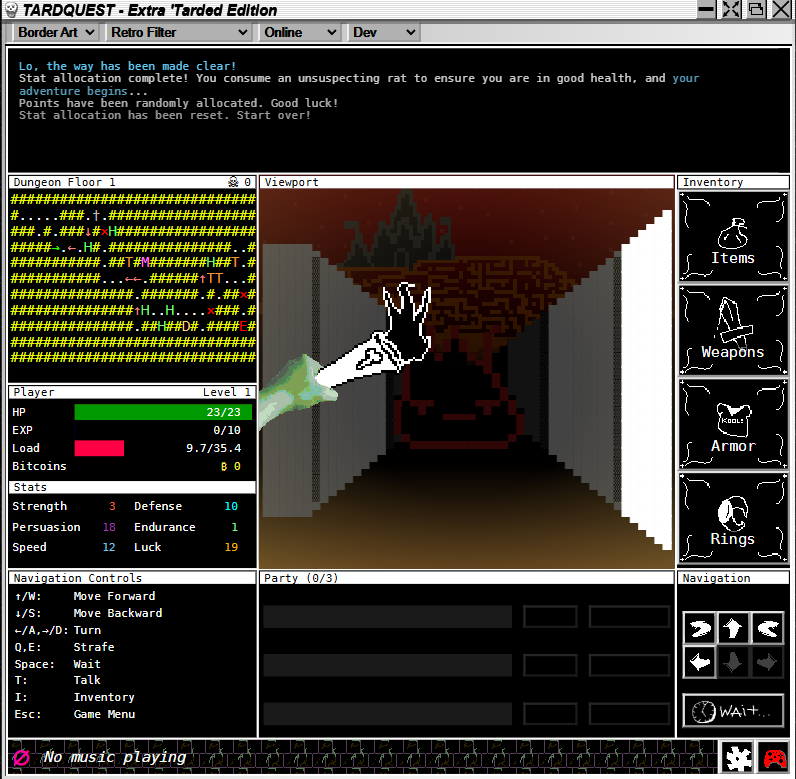Image resolution: width=796 pixels, height=779 pixels.
Task: Open settings with the gear icon
Action: pyautogui.click(x=738, y=757)
